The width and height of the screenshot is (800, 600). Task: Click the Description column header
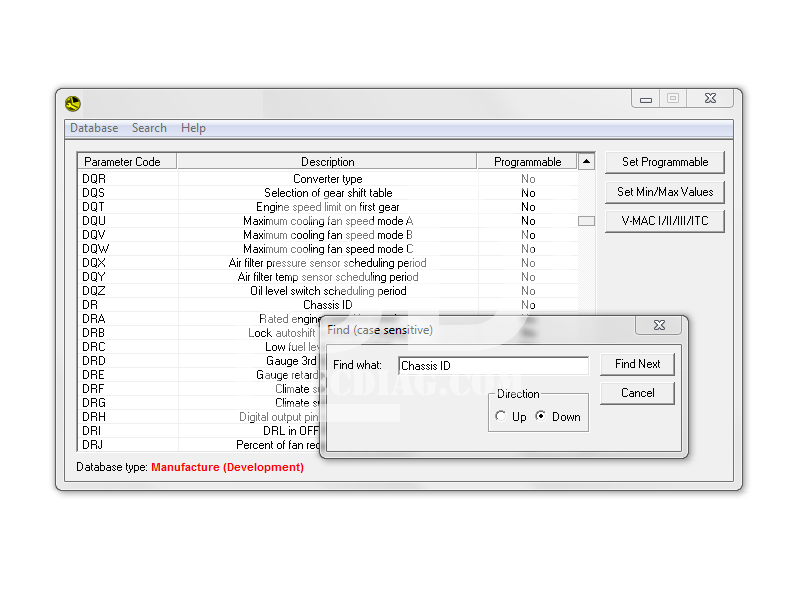[327, 161]
